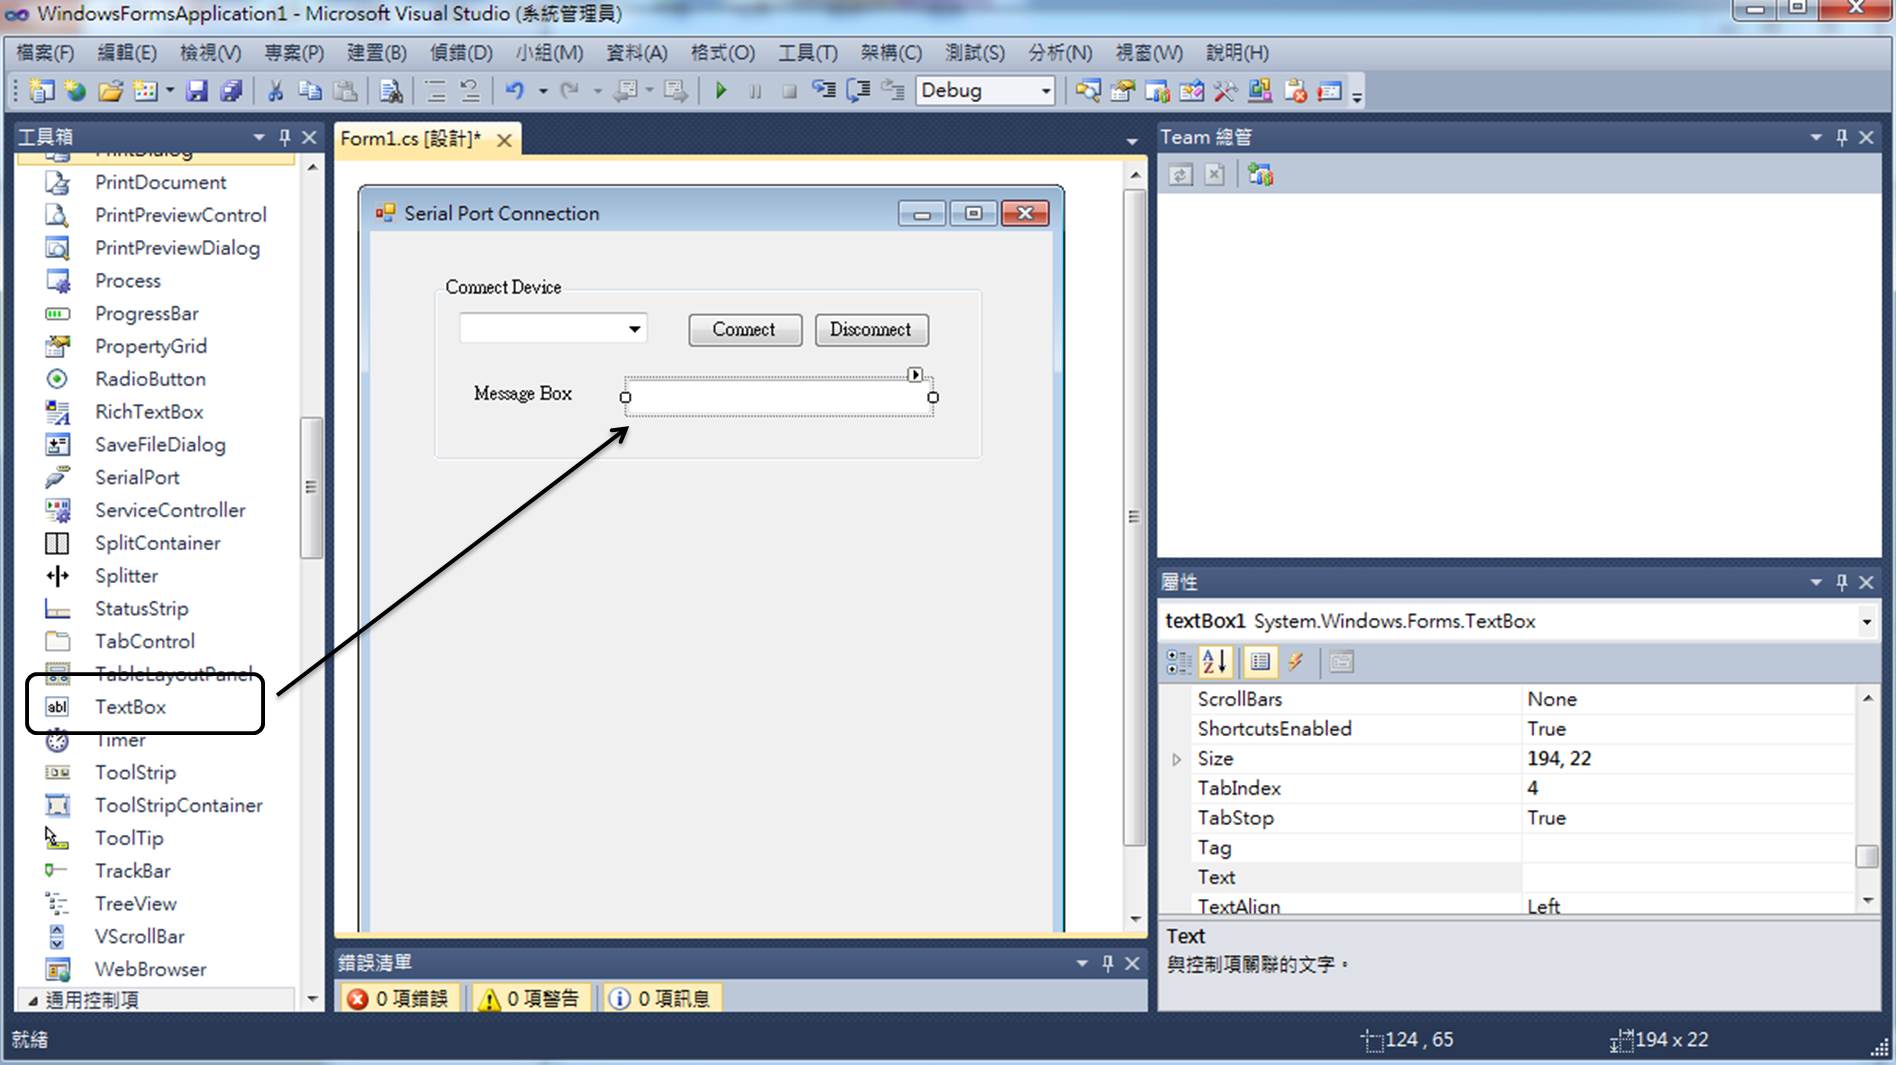Screen dimensions: 1896x1065
Task: Open the 偵錯(D) menu
Action: (461, 53)
